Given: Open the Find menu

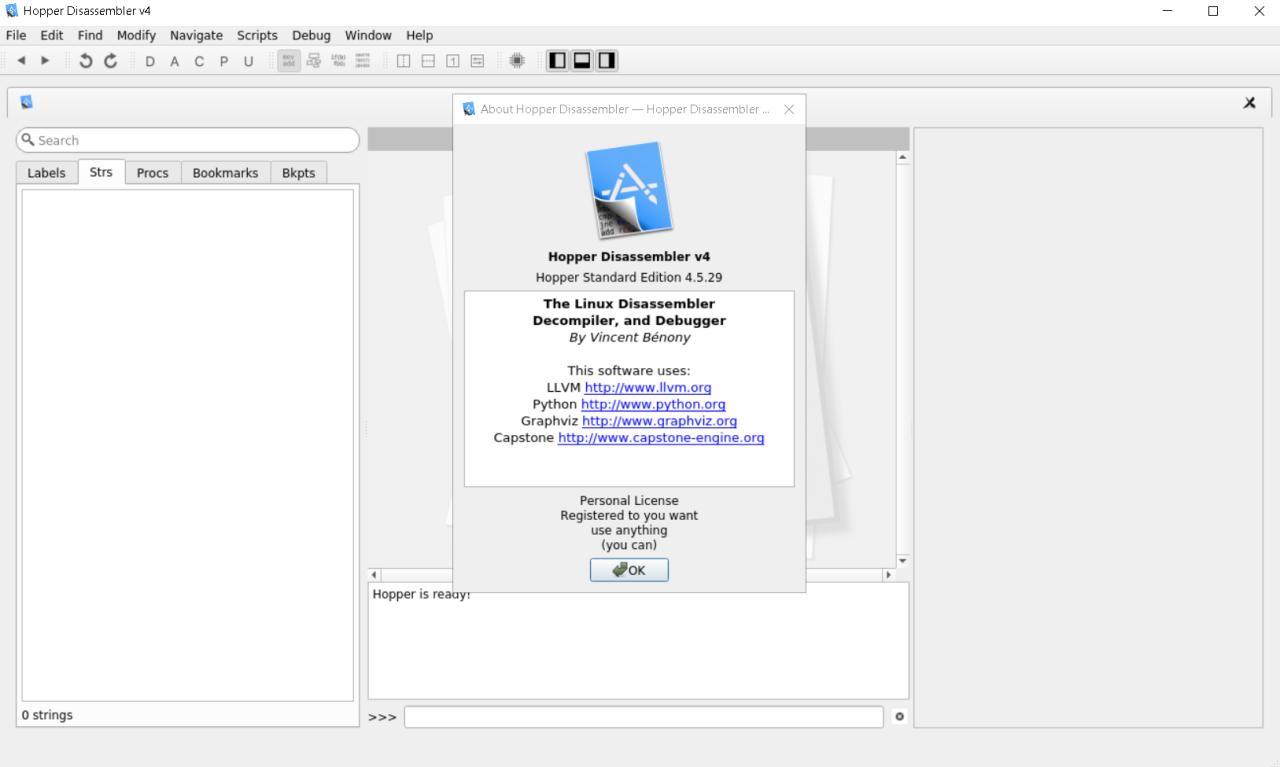Looking at the screenshot, I should 90,35.
